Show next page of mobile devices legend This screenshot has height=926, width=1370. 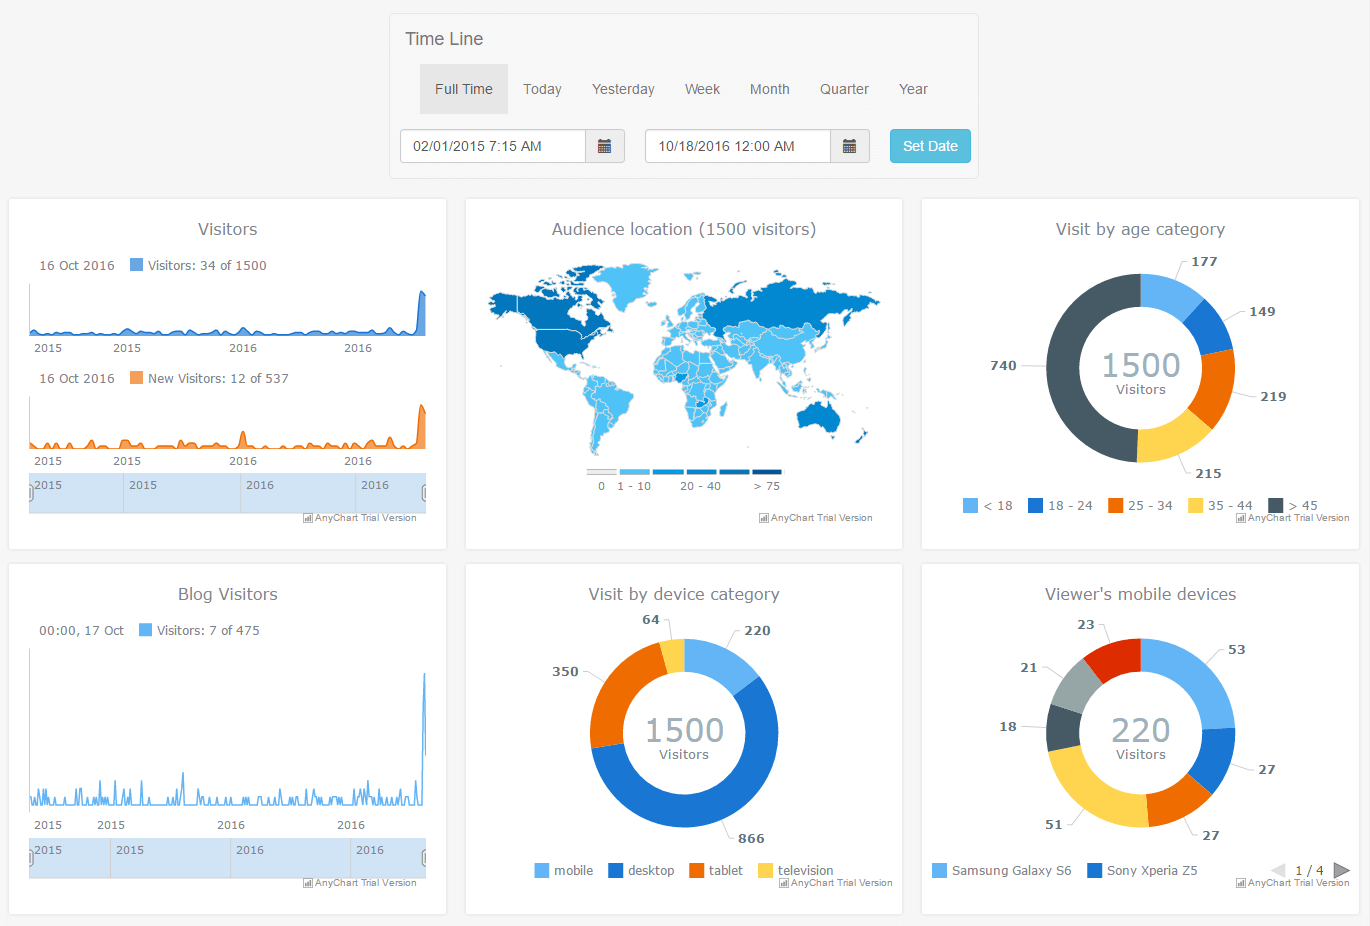point(1344,870)
